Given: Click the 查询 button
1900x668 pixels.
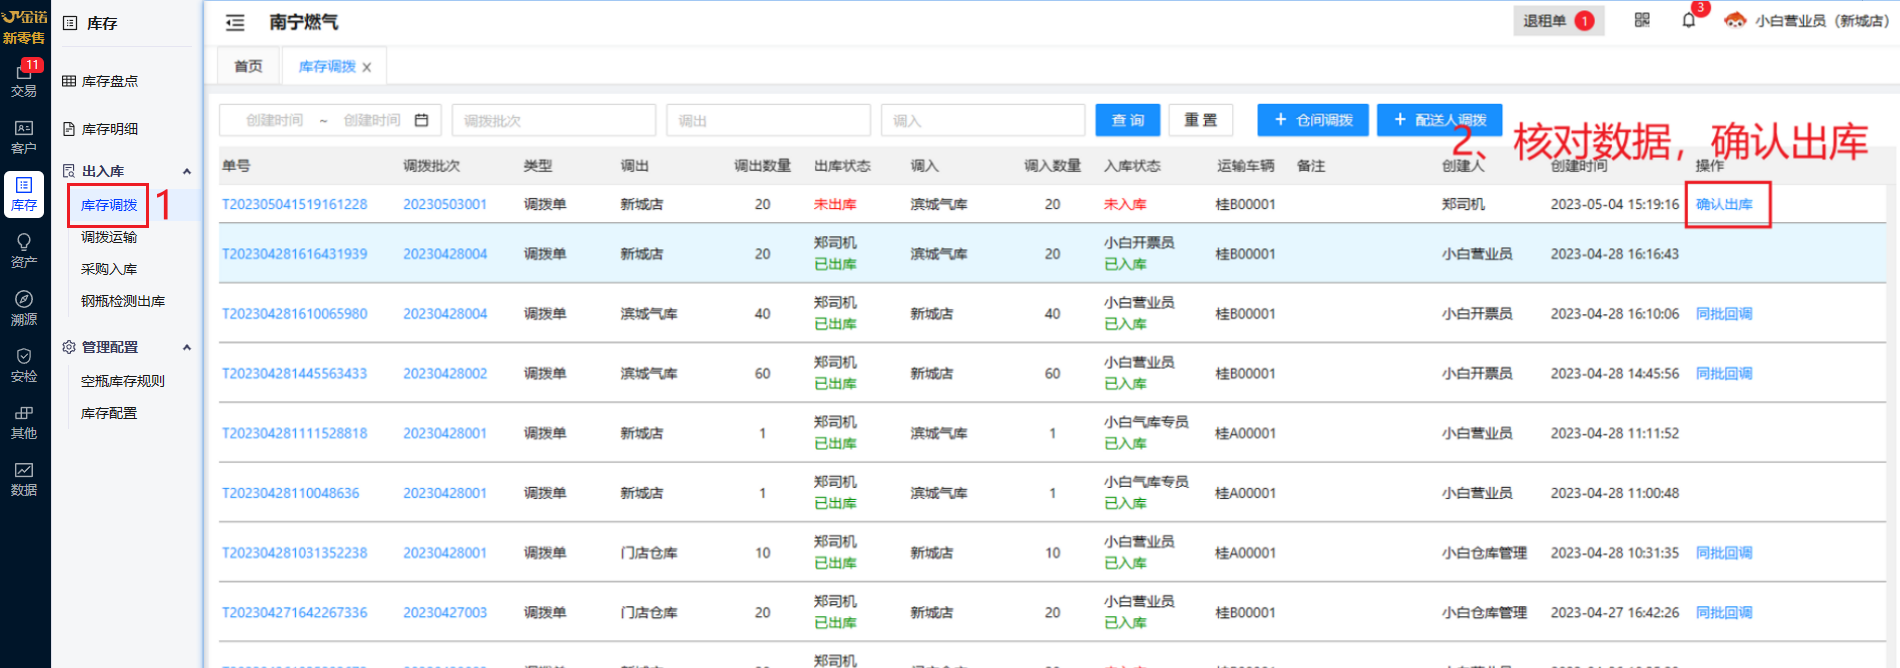Looking at the screenshot, I should point(1128,120).
